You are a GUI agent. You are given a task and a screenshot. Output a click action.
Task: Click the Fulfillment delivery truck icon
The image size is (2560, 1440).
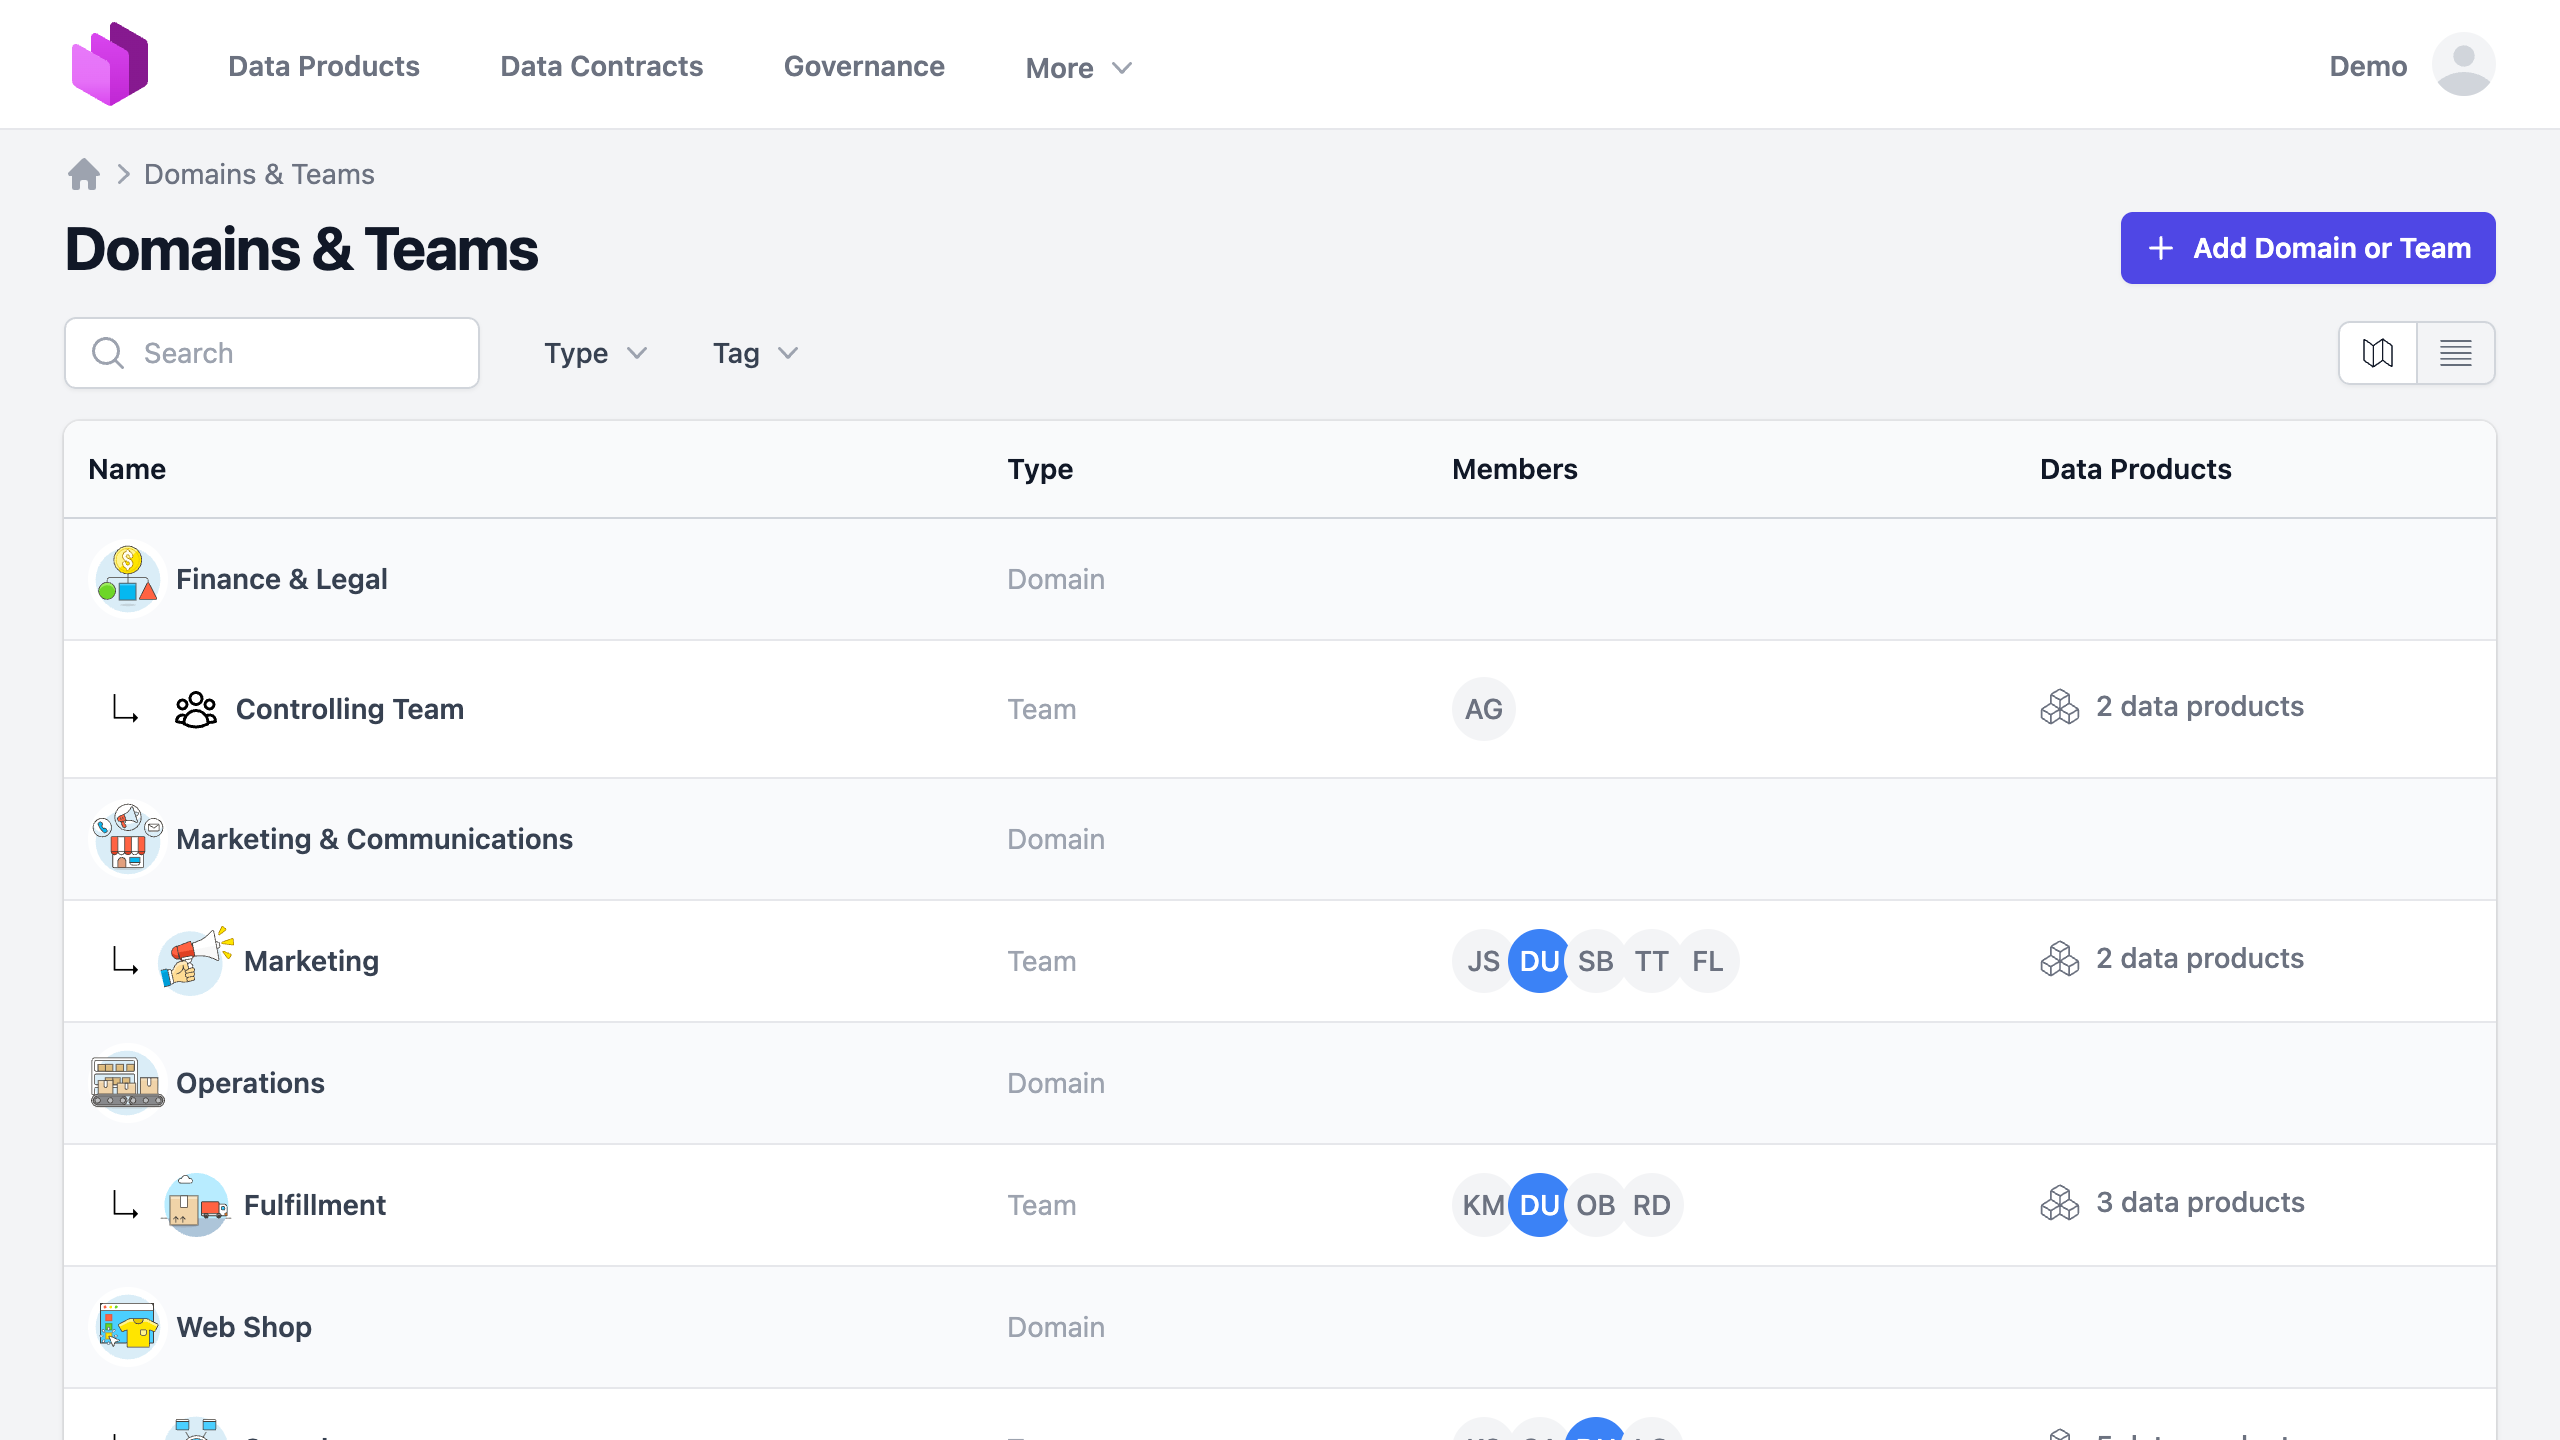[195, 1205]
